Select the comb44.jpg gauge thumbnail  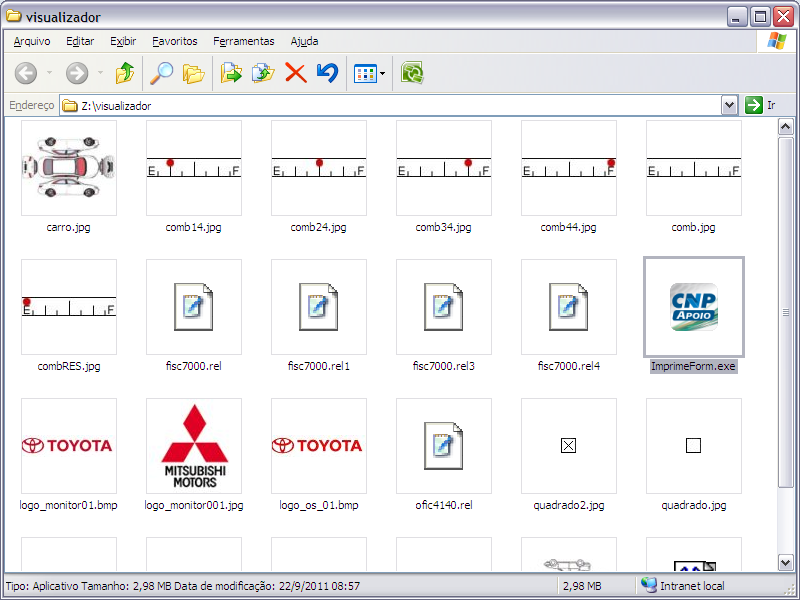coord(569,168)
